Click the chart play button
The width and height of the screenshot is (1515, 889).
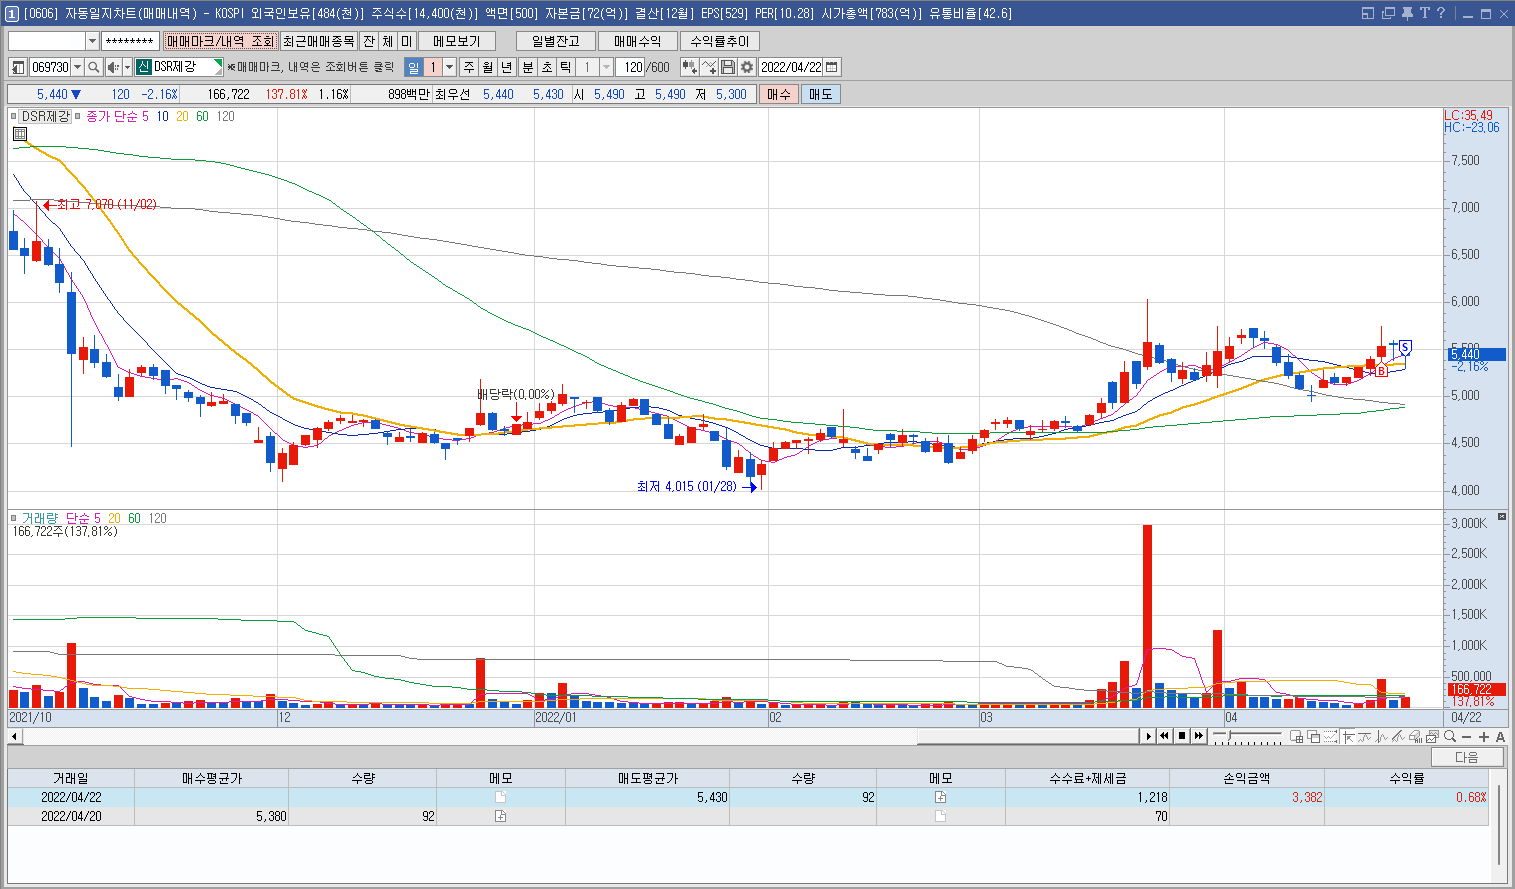[1149, 736]
